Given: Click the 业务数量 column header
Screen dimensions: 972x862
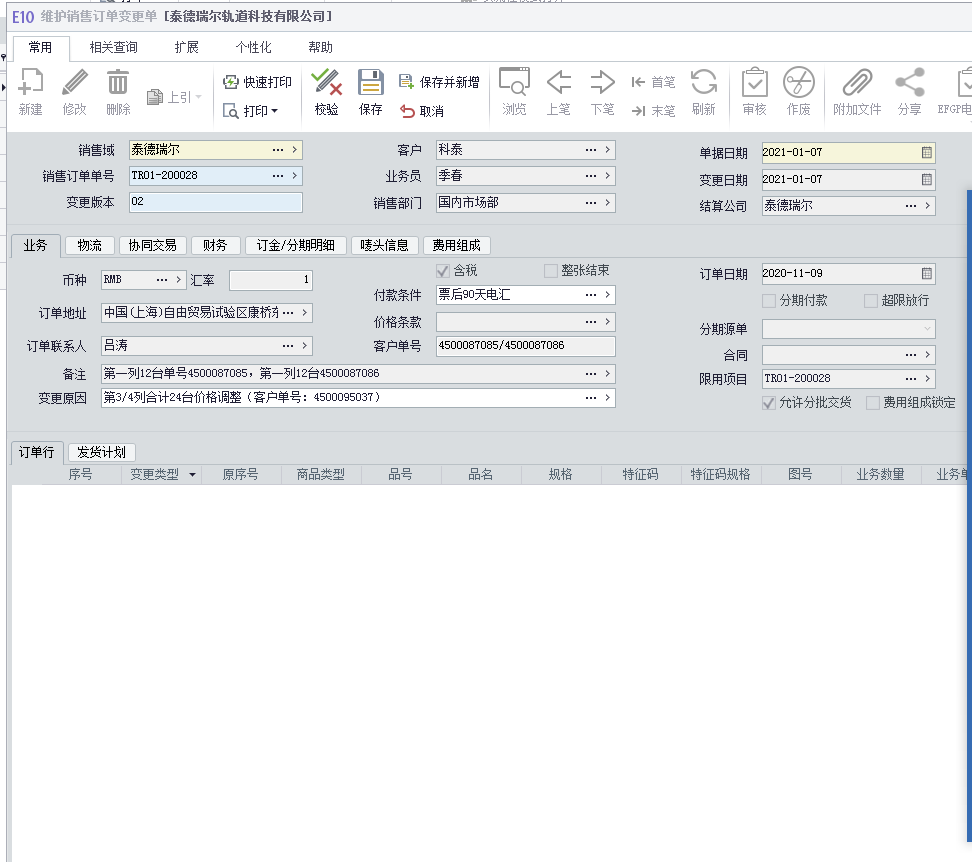Looking at the screenshot, I should click(881, 475).
